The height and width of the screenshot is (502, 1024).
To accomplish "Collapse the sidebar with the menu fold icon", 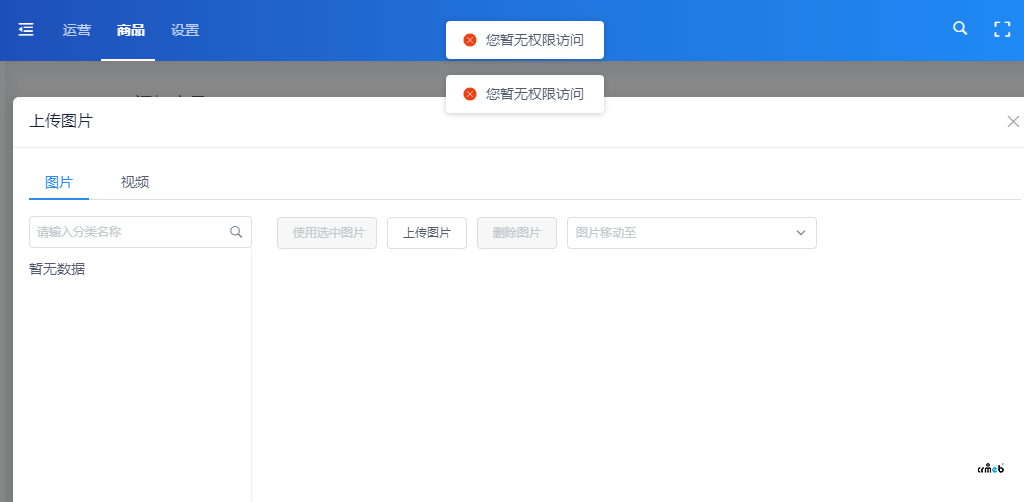I will (26, 30).
